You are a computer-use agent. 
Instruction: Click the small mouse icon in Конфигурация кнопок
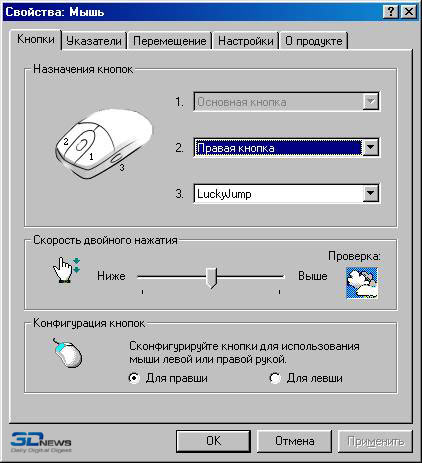tap(67, 353)
